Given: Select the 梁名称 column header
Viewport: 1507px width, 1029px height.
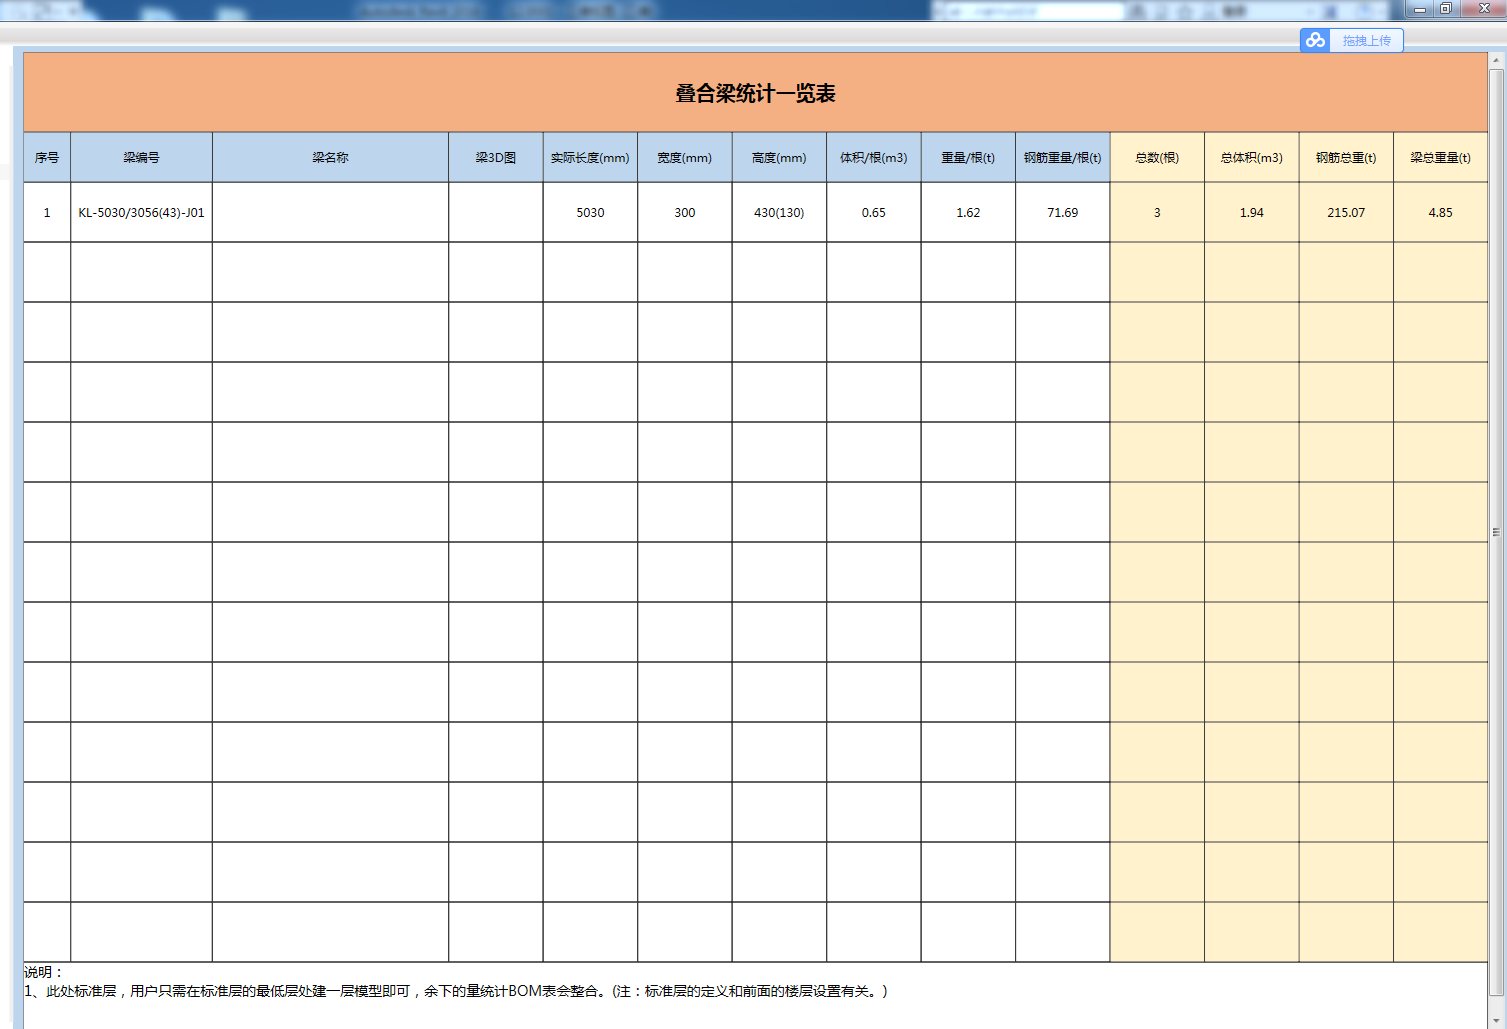Looking at the screenshot, I should point(330,157).
